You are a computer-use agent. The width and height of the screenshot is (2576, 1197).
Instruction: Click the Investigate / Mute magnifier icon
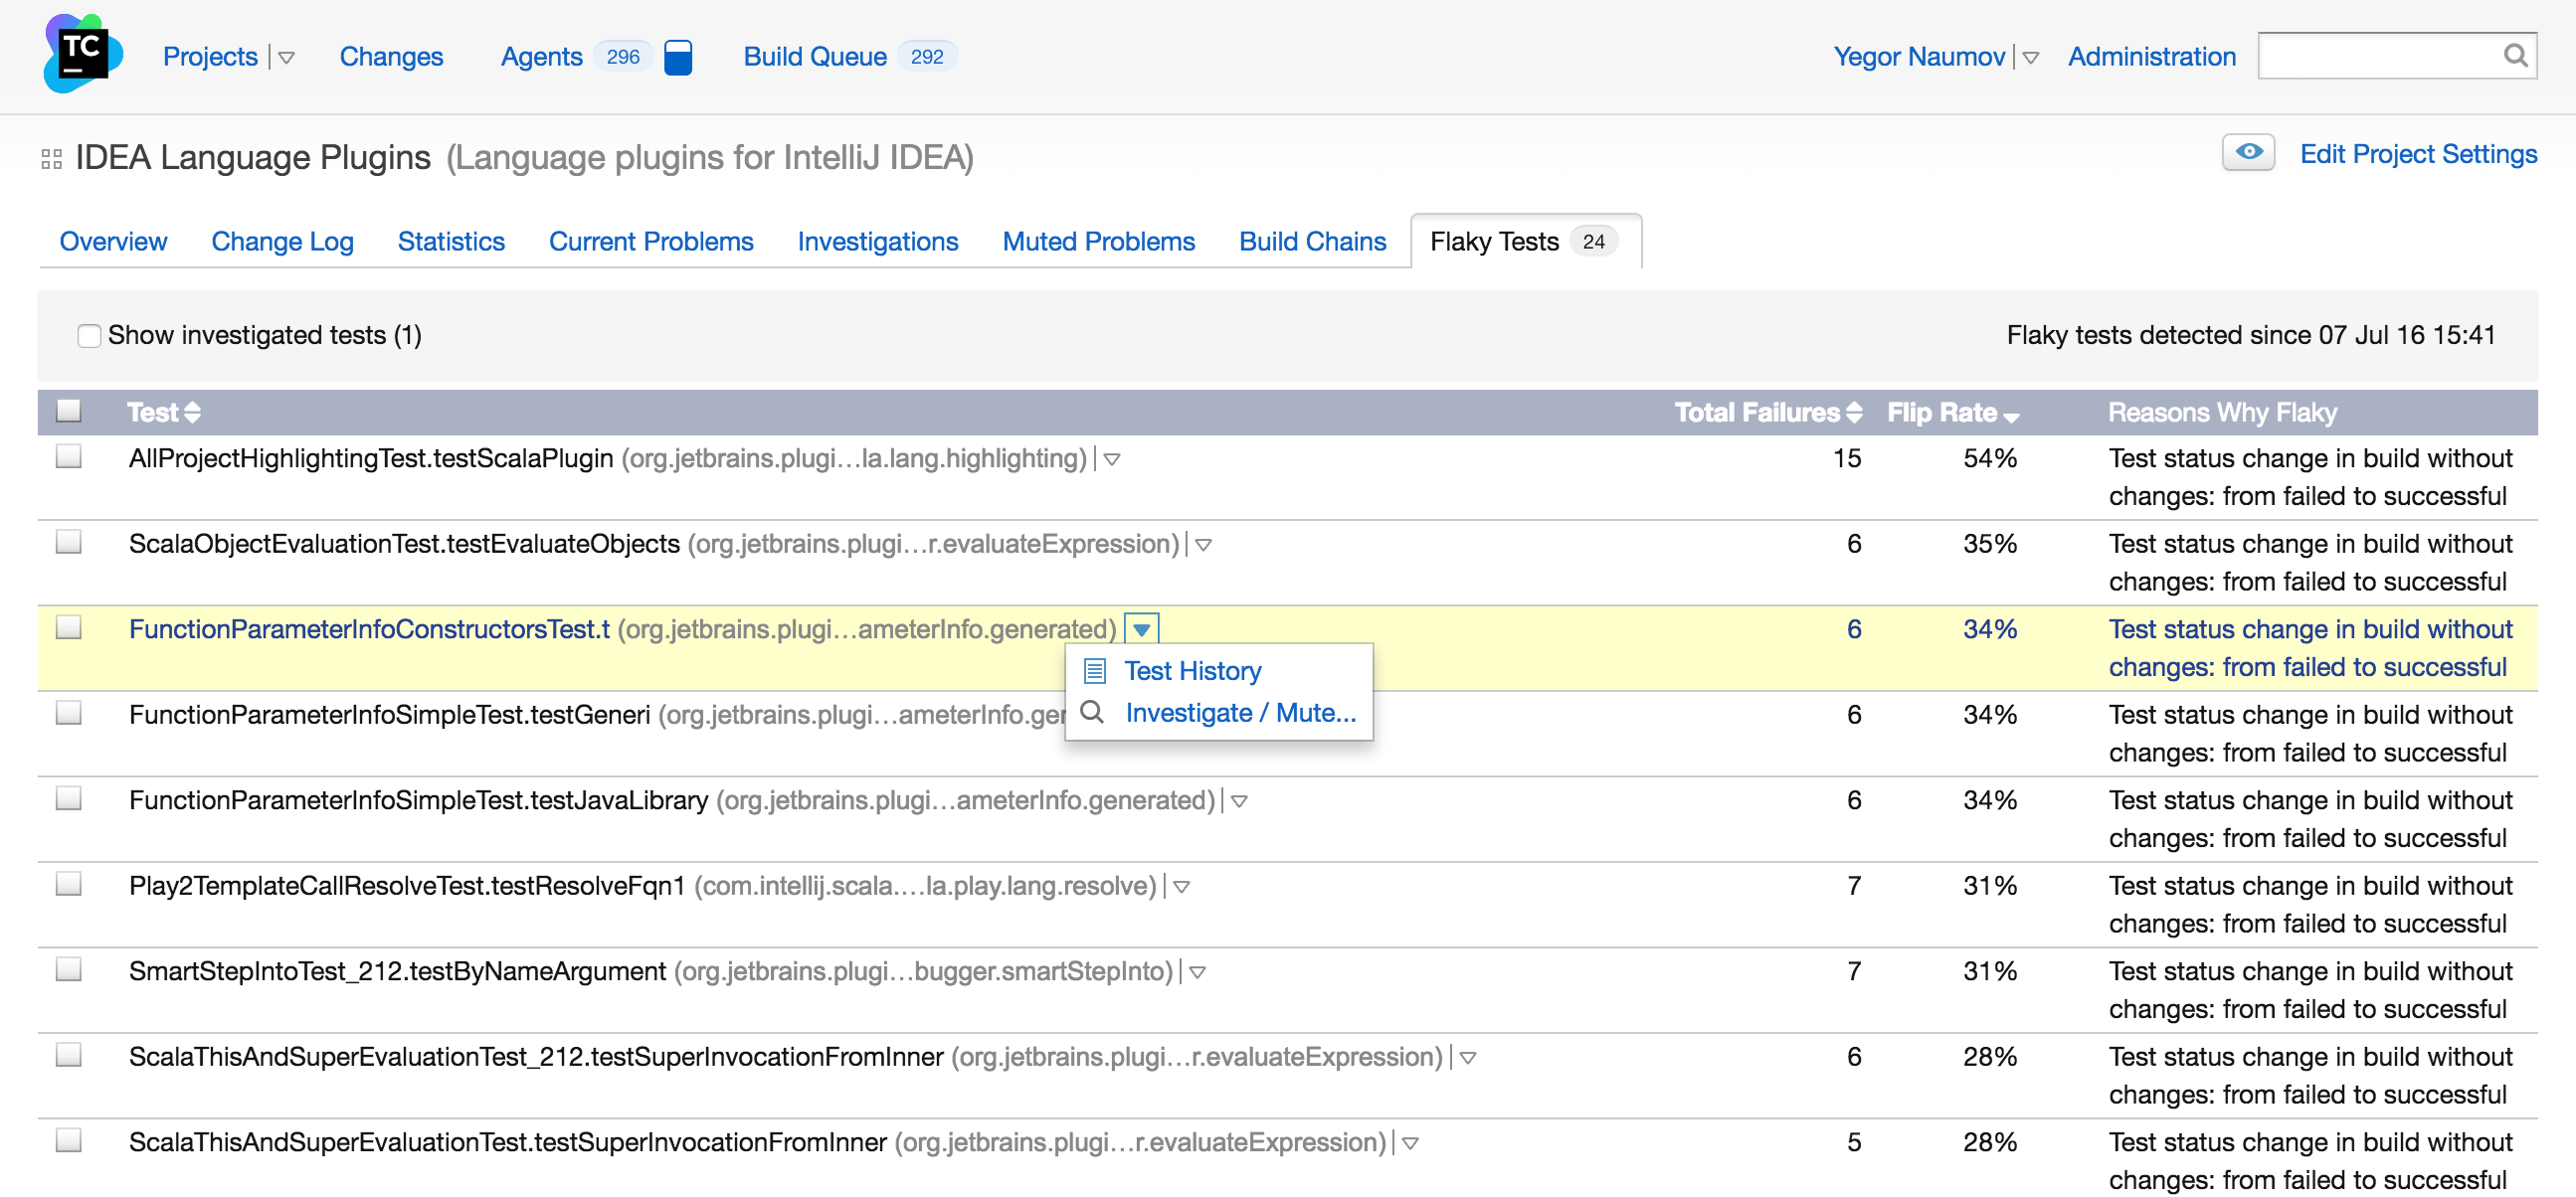pyautogui.click(x=1093, y=712)
